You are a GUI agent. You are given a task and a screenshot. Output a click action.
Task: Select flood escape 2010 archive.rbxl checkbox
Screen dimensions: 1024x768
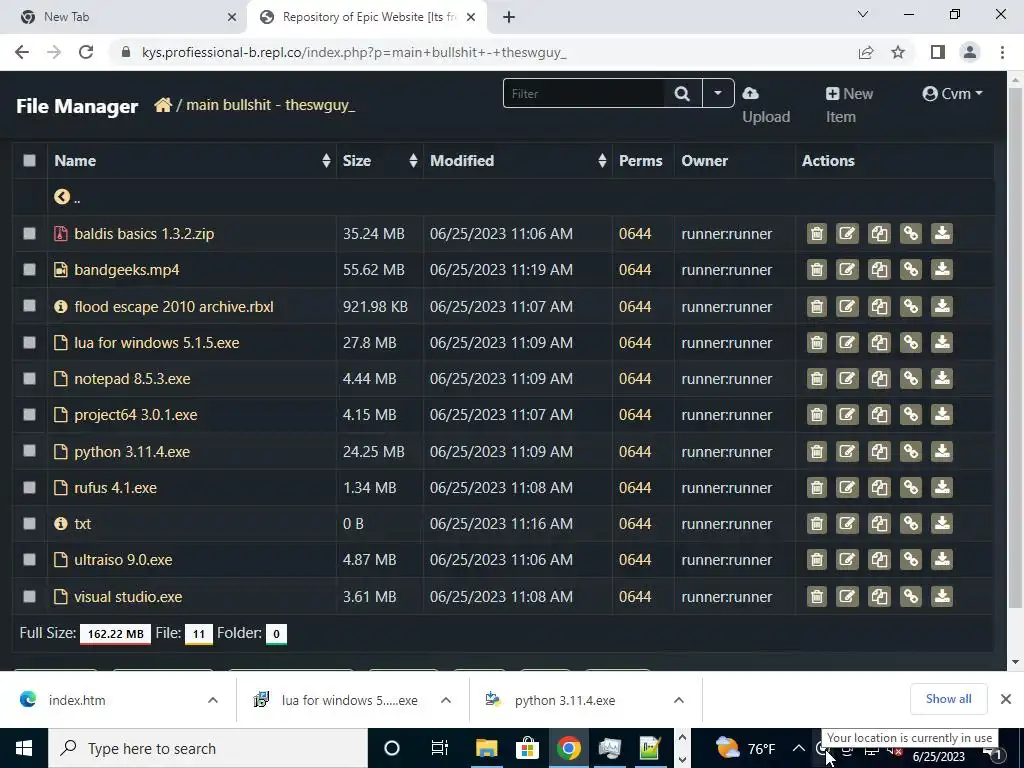tap(29, 306)
